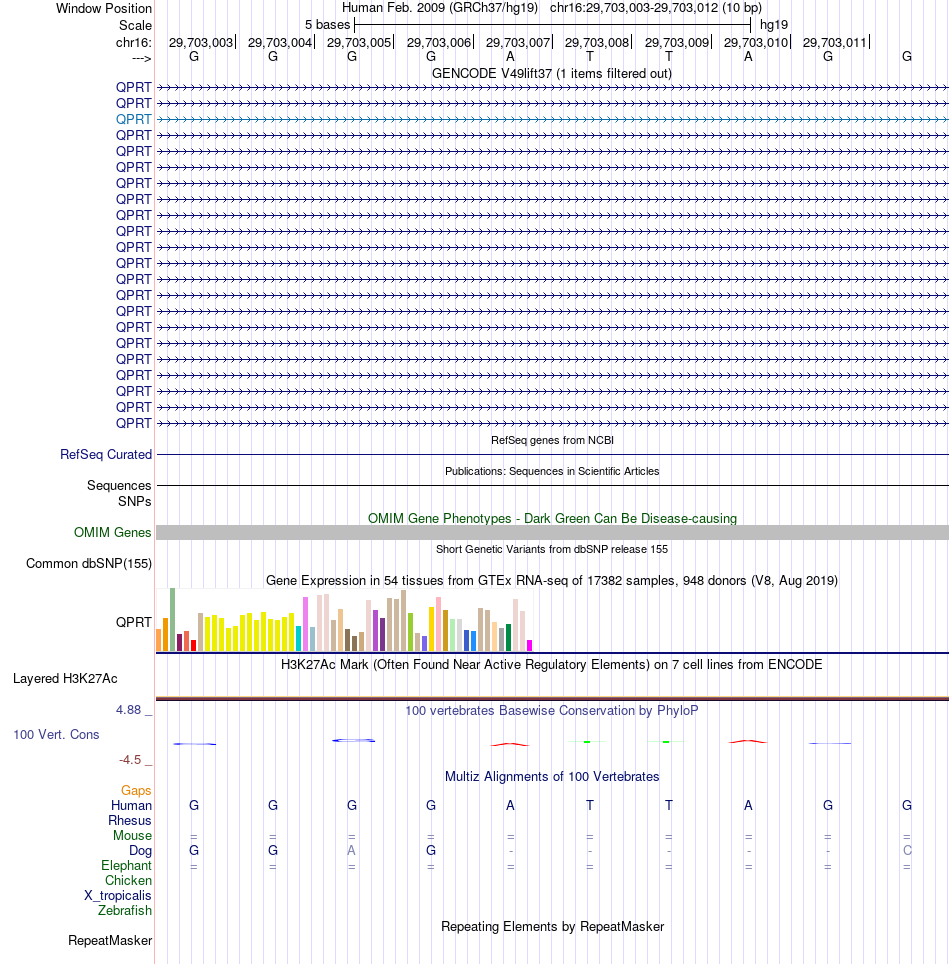Select the Mouse species row label

(132, 836)
